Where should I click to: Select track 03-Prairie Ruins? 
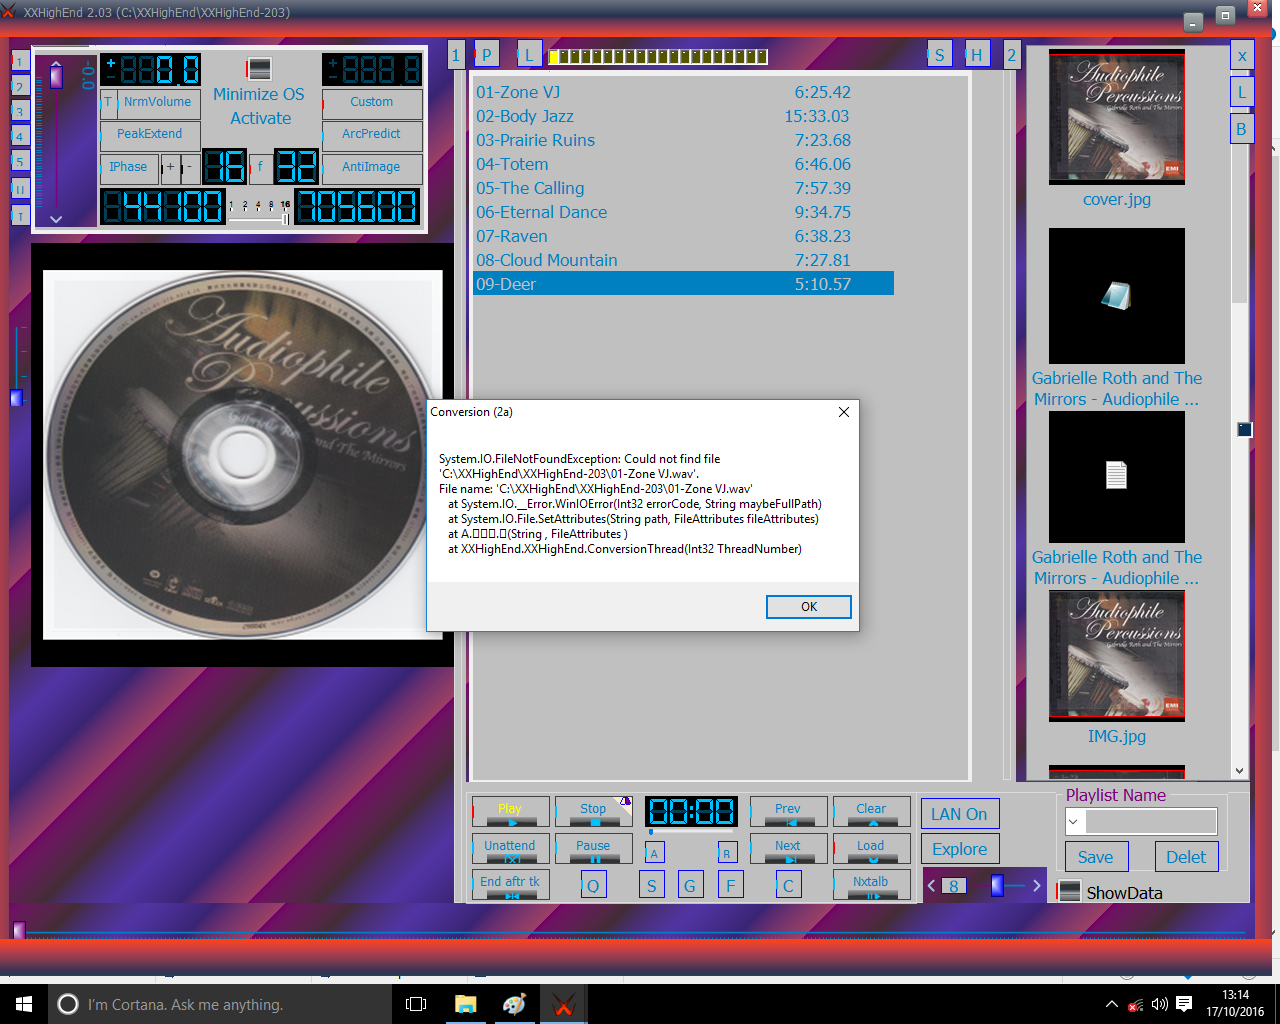pyautogui.click(x=683, y=140)
